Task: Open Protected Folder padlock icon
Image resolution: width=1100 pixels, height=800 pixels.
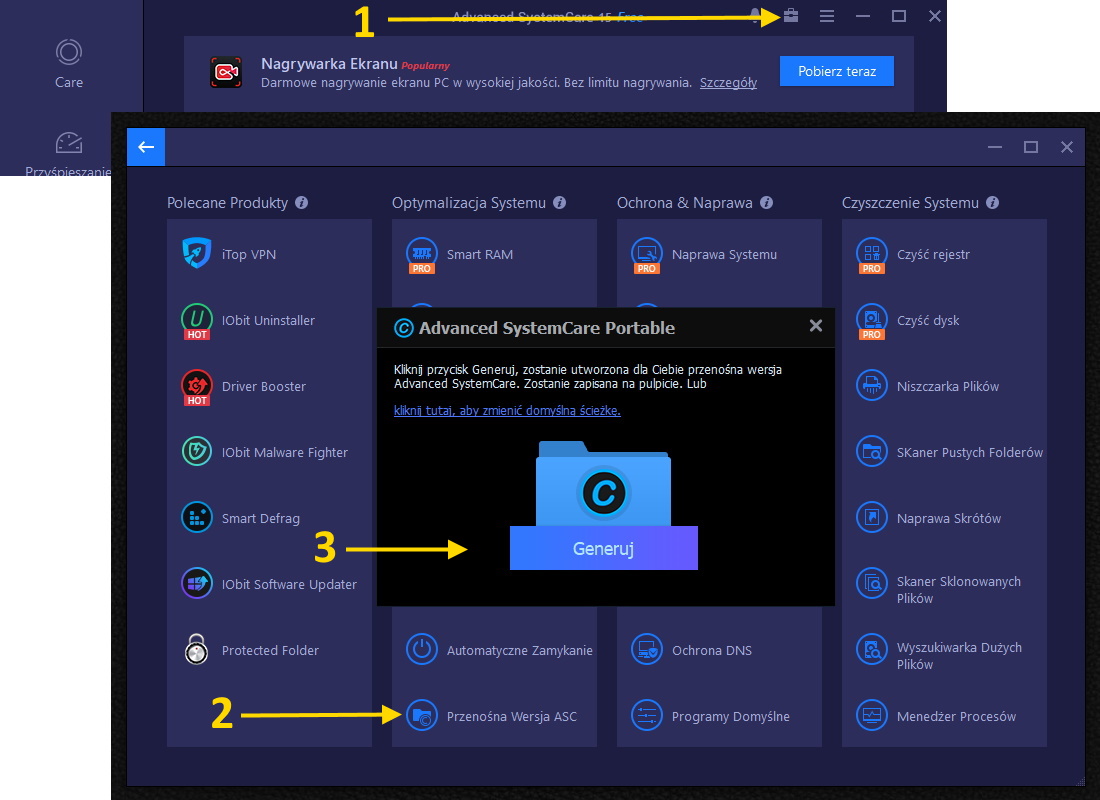Action: coord(196,649)
